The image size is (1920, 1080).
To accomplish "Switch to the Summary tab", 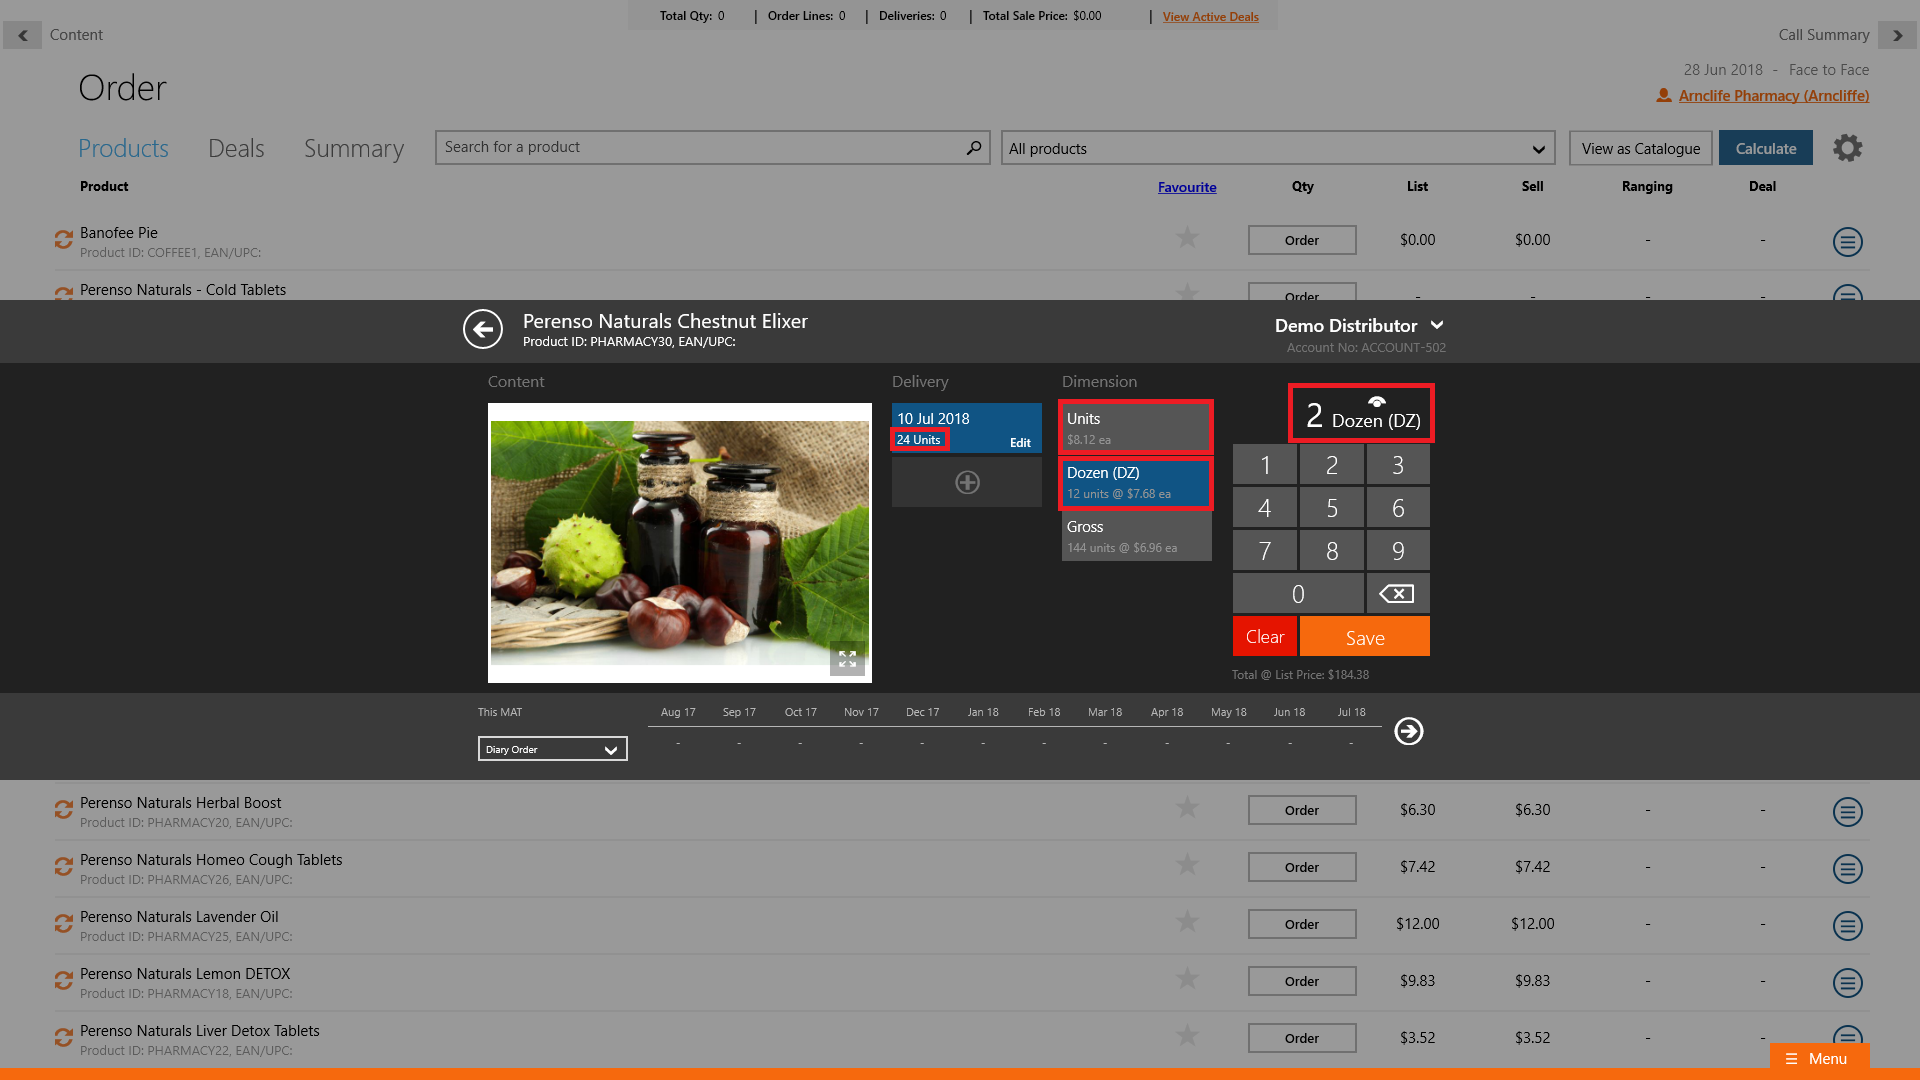I will (x=354, y=148).
